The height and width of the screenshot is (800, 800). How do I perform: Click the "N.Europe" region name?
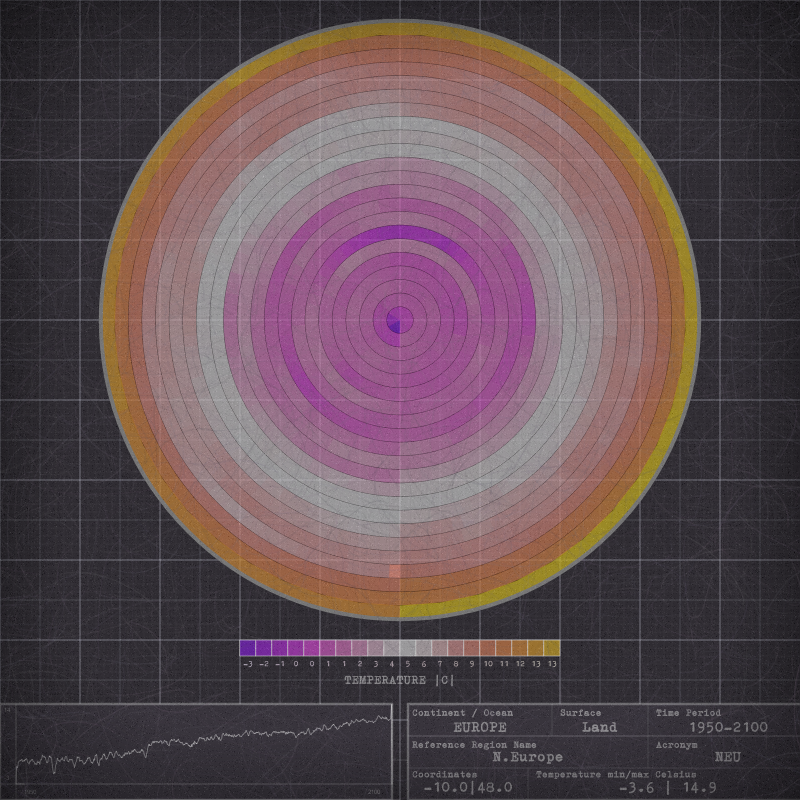(x=528, y=757)
